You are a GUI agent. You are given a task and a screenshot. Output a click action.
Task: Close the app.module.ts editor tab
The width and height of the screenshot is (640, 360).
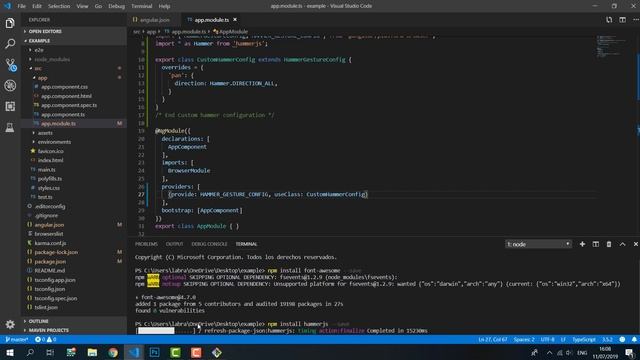click(235, 20)
